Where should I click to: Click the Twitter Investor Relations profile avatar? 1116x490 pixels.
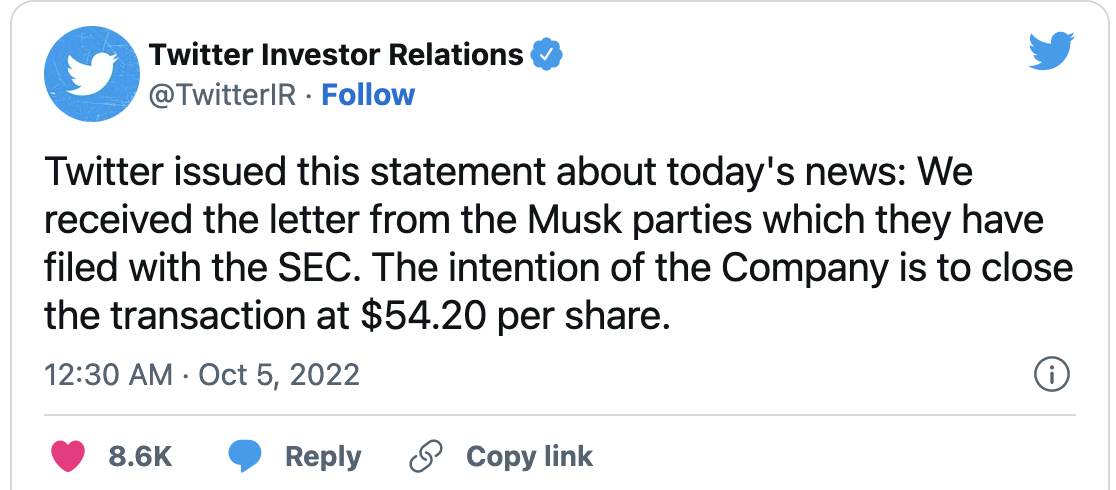tap(86, 77)
